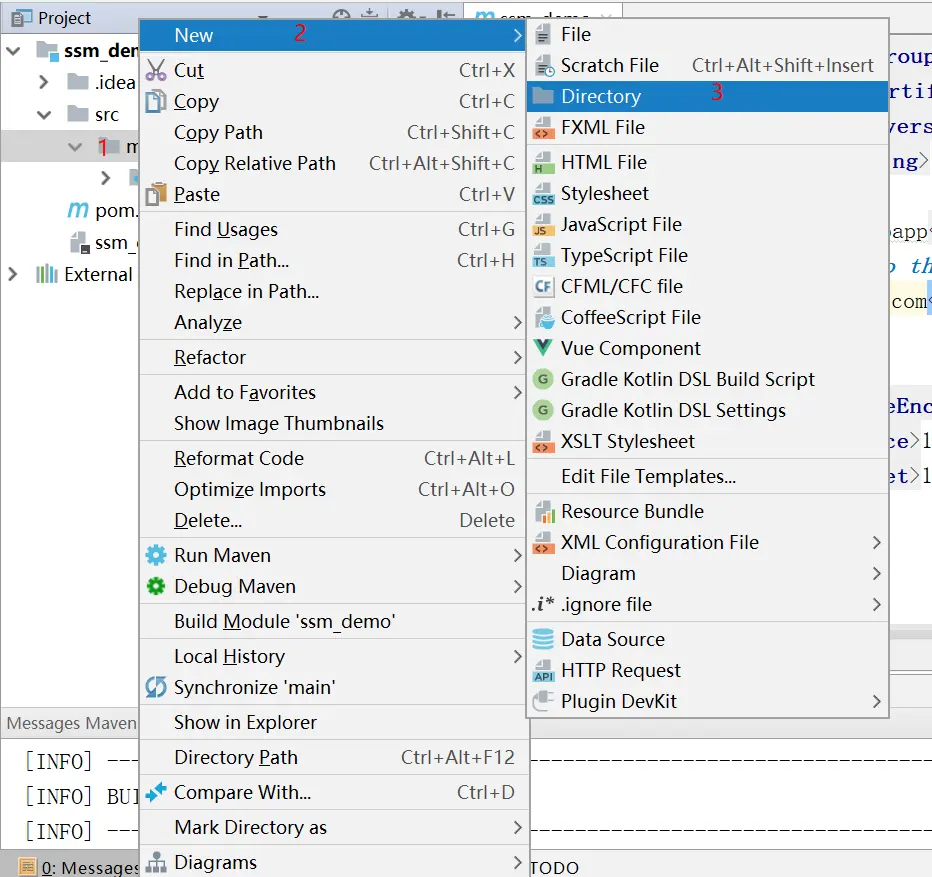932x877 pixels.
Task: Click the Diagrams hierarchy icon
Action: click(x=156, y=862)
